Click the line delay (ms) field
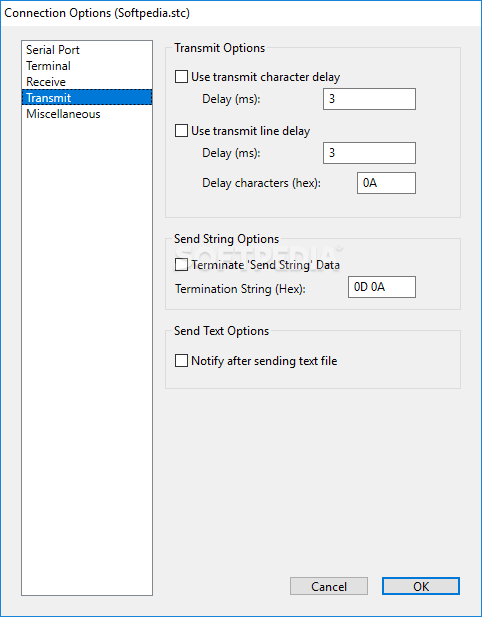482x617 pixels. [x=369, y=153]
